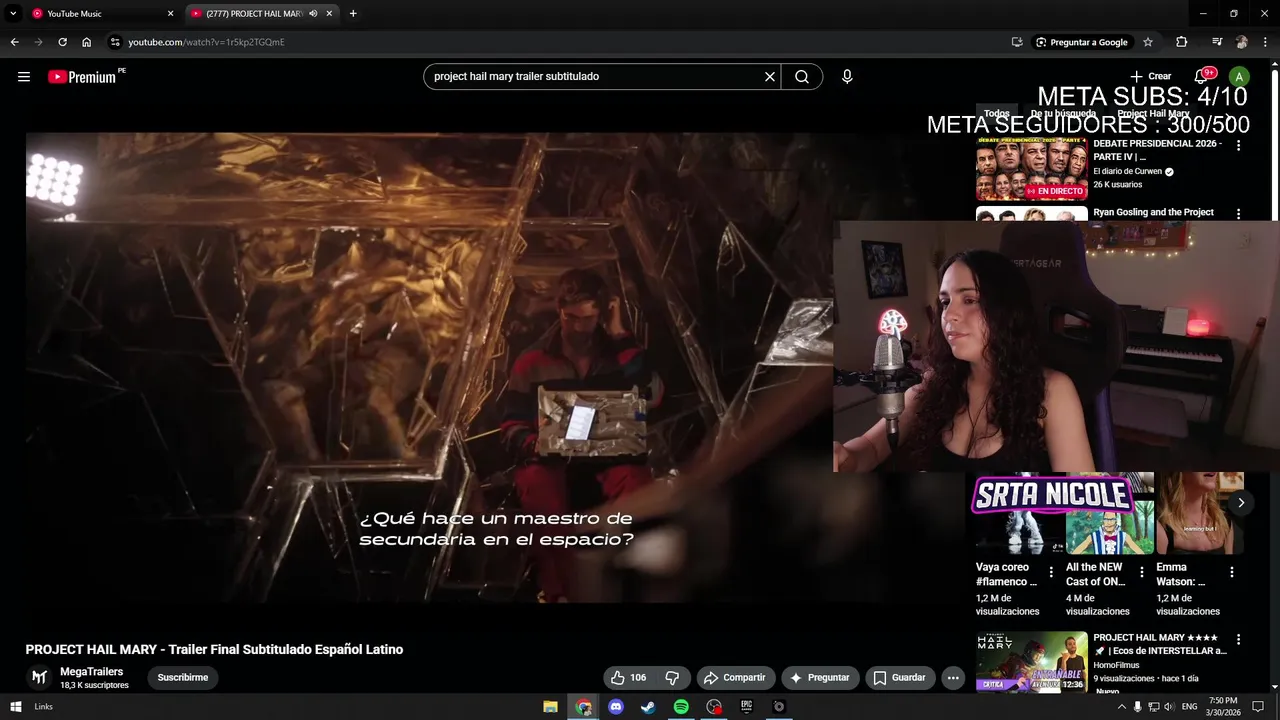
Task: Switch to the YouTube Music tab
Action: (x=100, y=14)
